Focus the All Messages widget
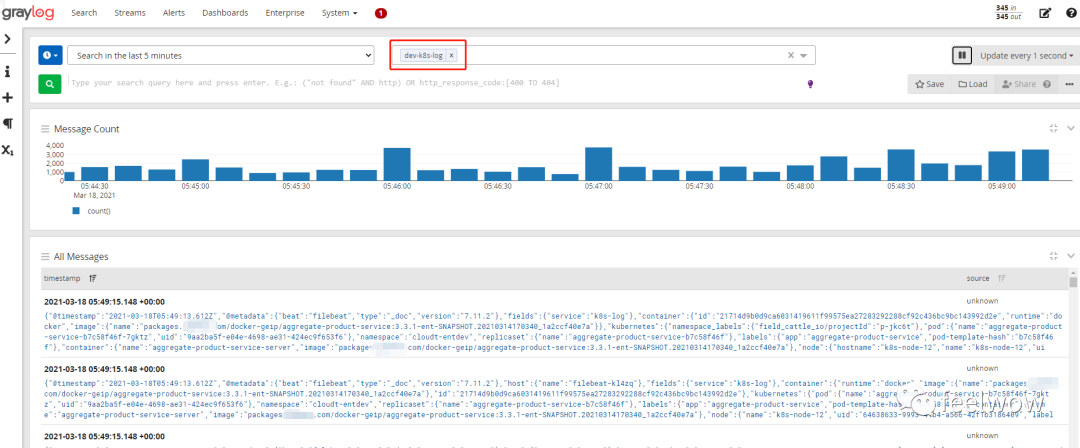This screenshot has width=1080, height=448. (x=1053, y=256)
